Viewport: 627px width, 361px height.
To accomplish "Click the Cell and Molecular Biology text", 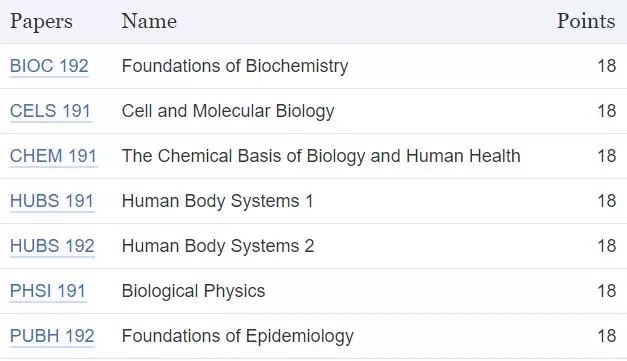I will coord(228,111).
